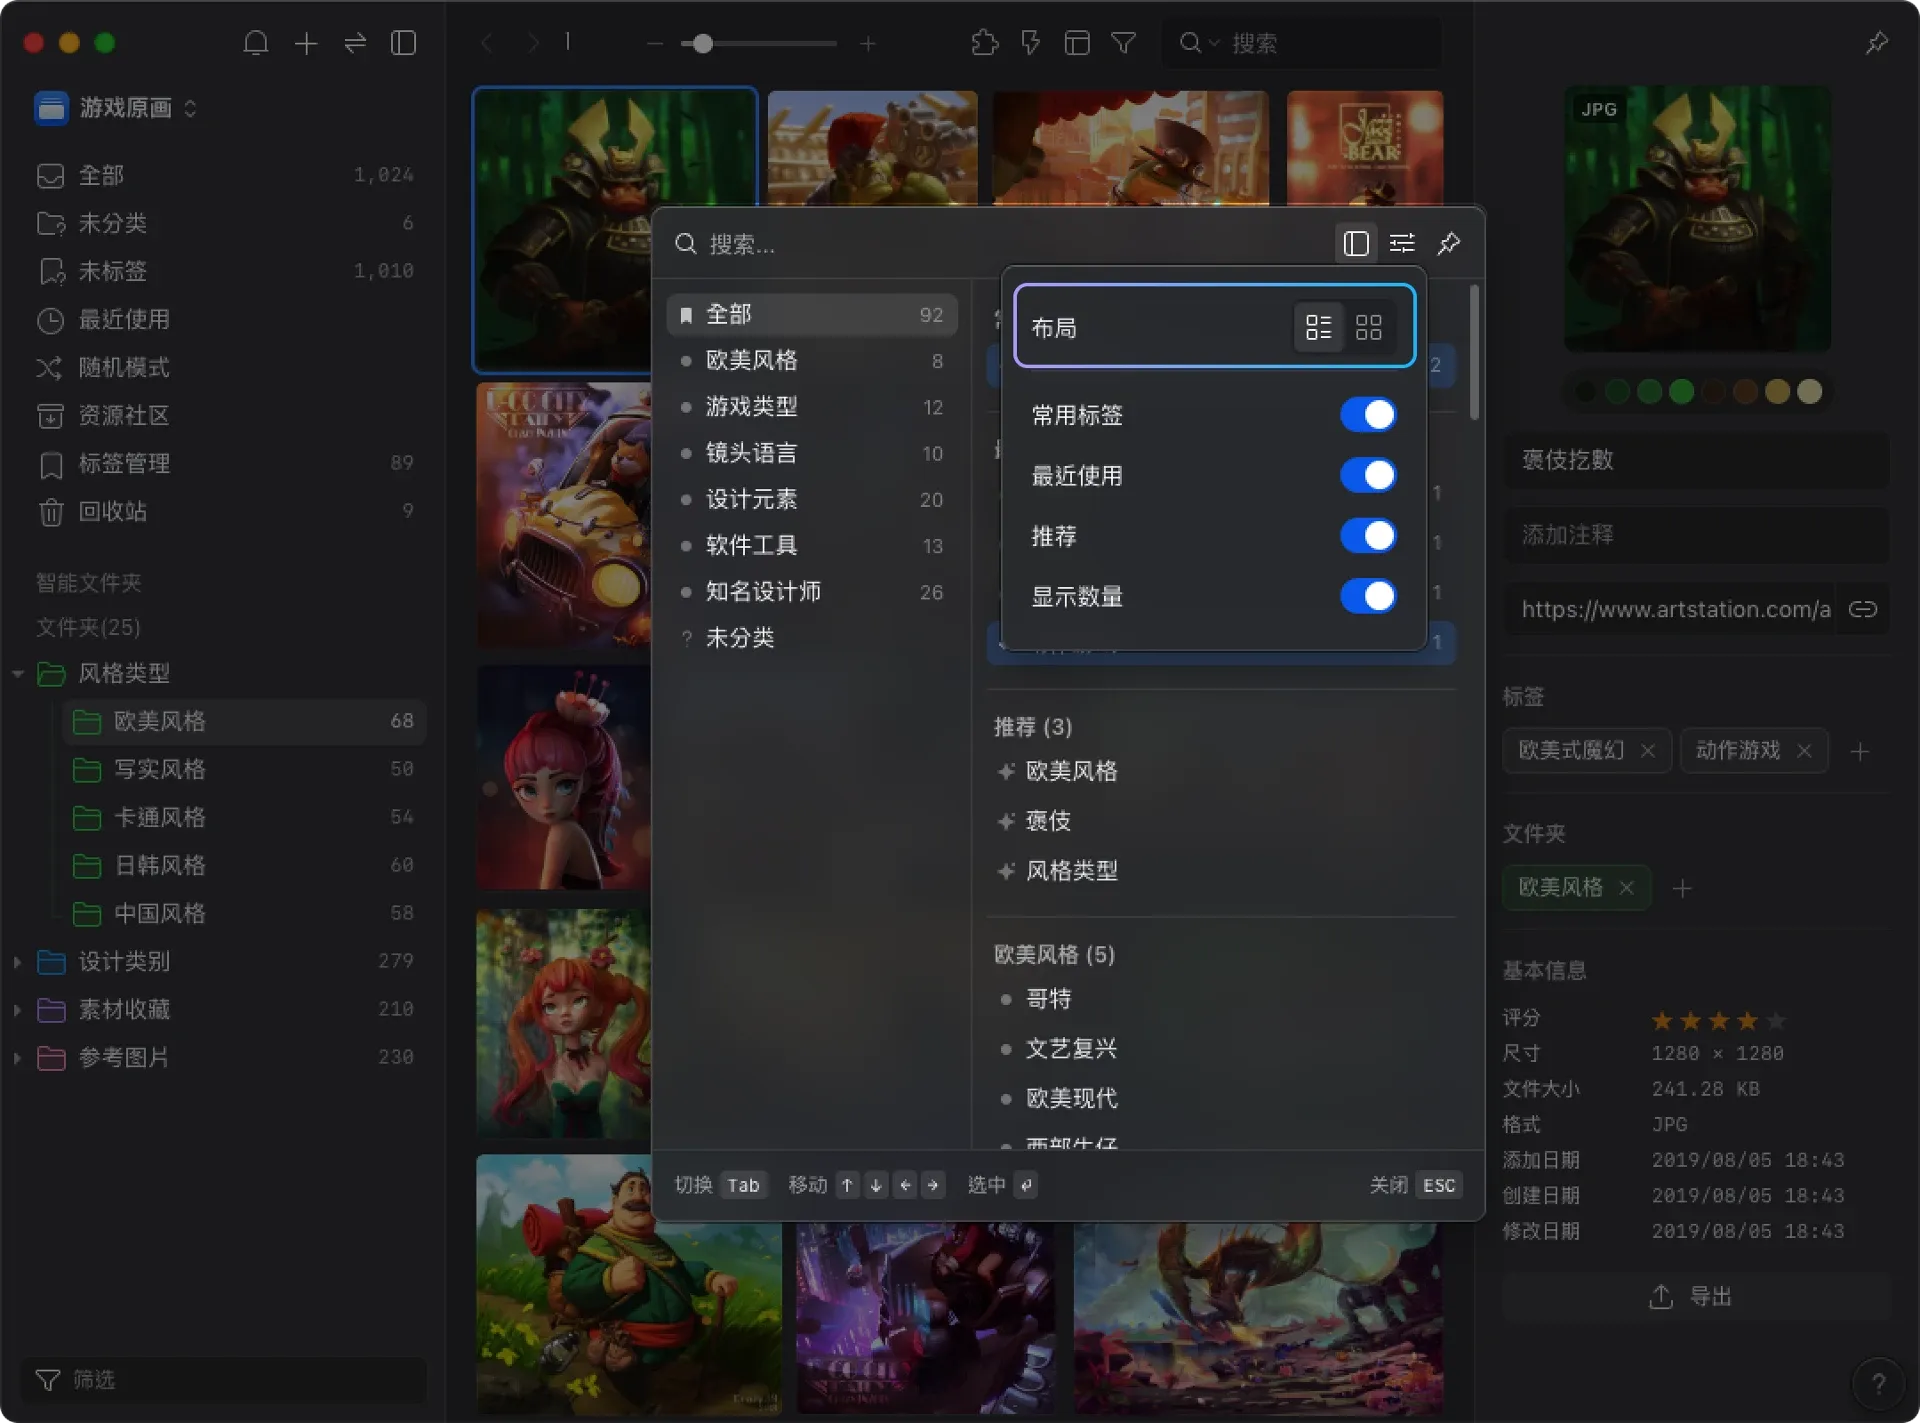Click the tag popup search field

[1000, 244]
